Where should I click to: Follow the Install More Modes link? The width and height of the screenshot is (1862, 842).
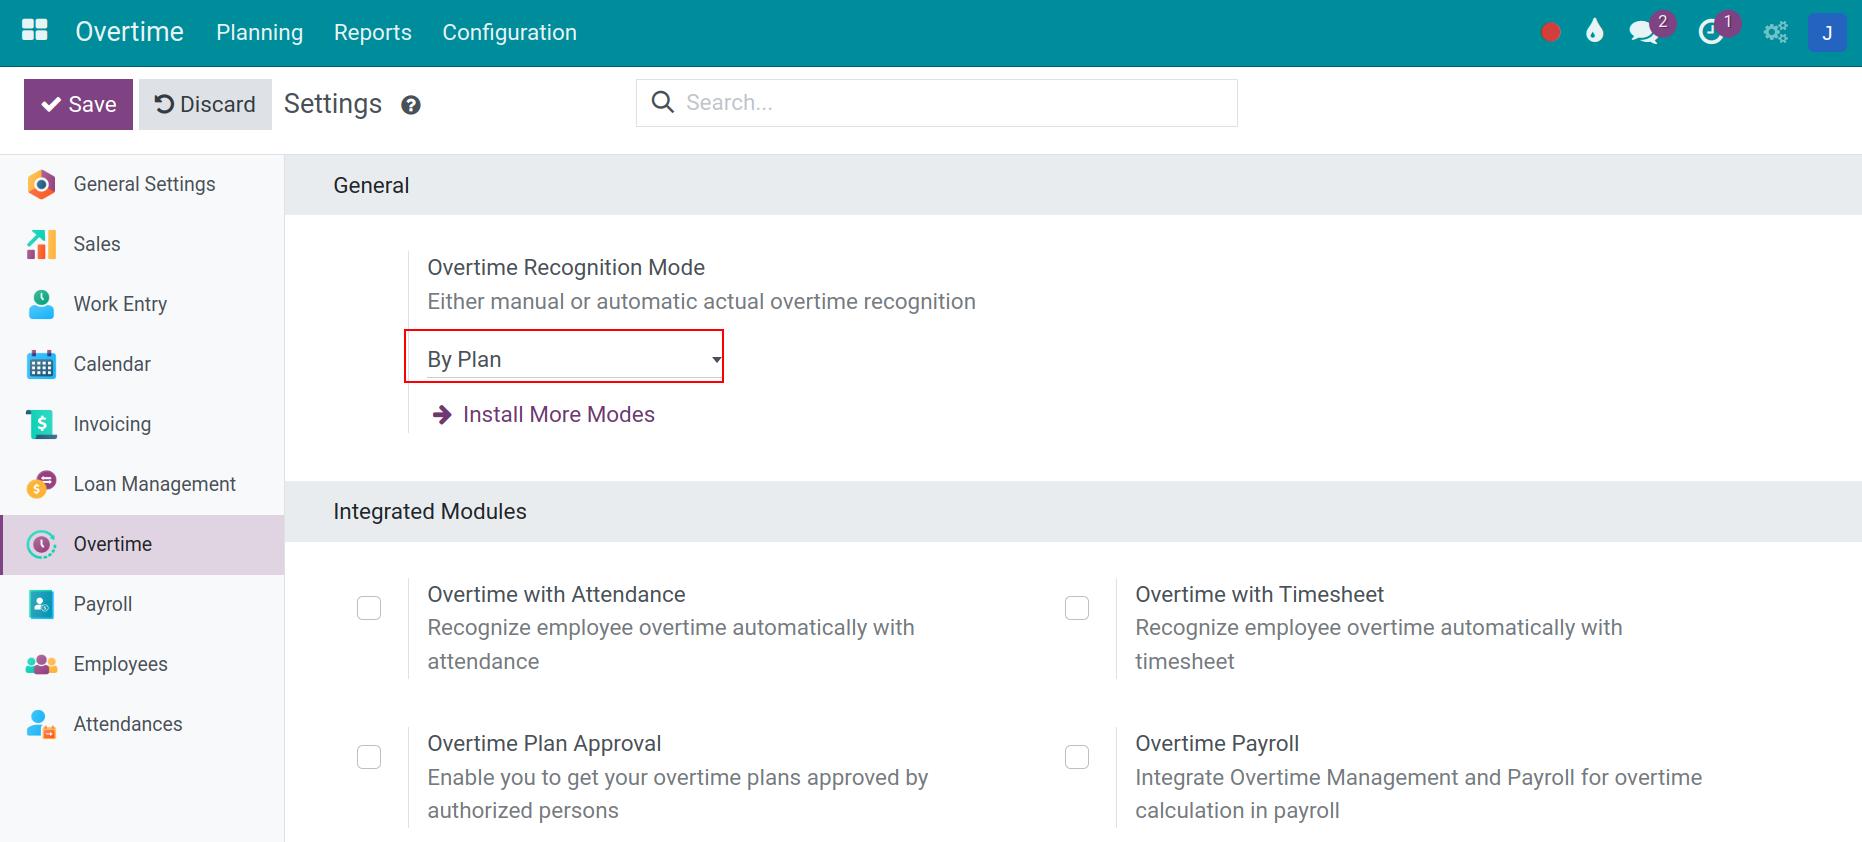point(558,415)
